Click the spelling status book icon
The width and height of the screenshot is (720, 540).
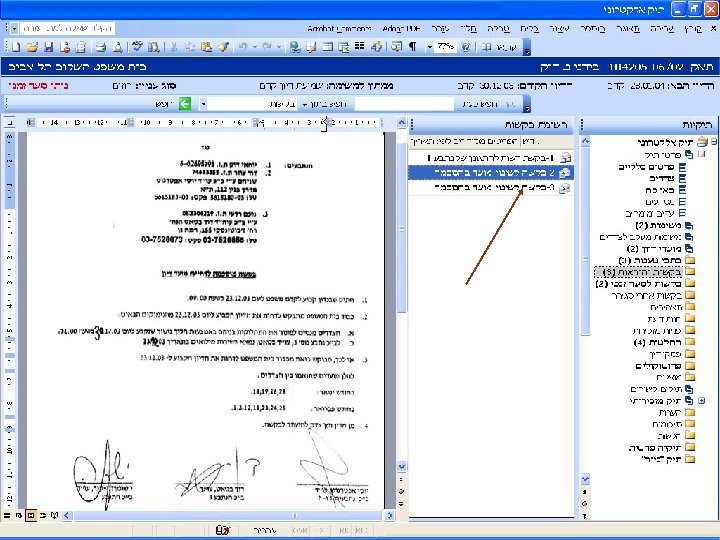click(223, 530)
